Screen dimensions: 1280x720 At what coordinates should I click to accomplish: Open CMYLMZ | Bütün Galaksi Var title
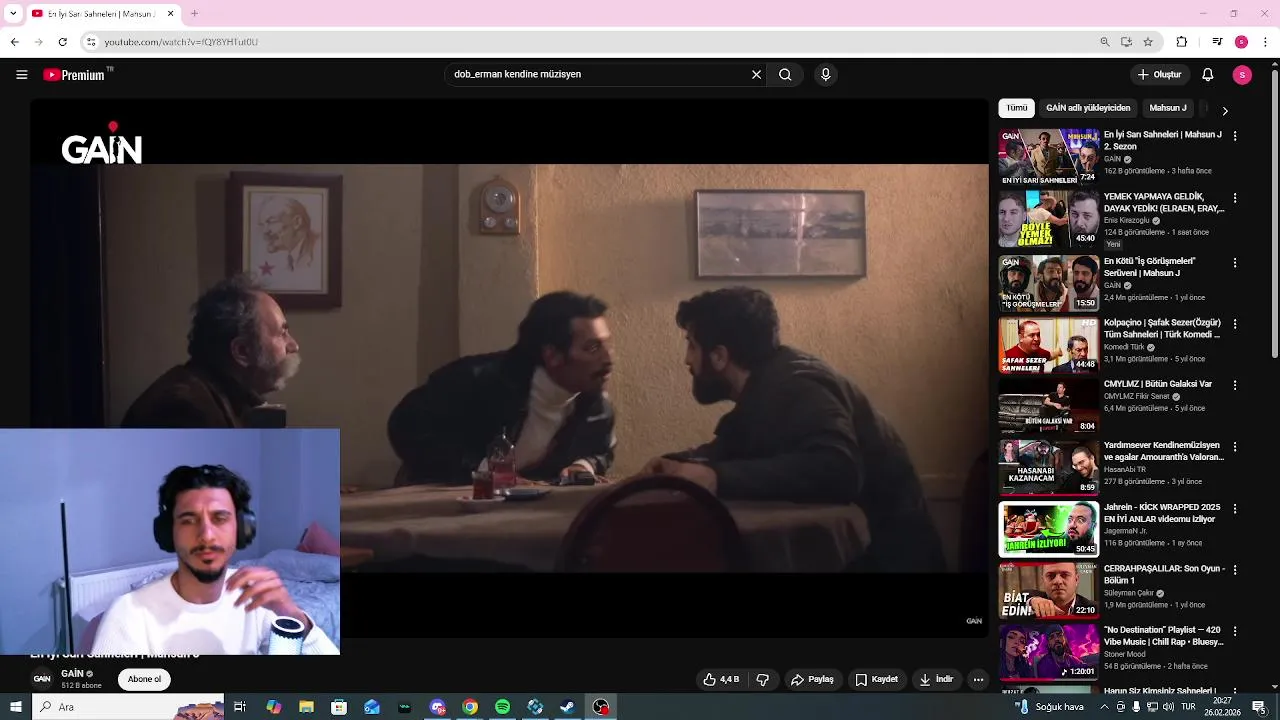click(x=1157, y=384)
